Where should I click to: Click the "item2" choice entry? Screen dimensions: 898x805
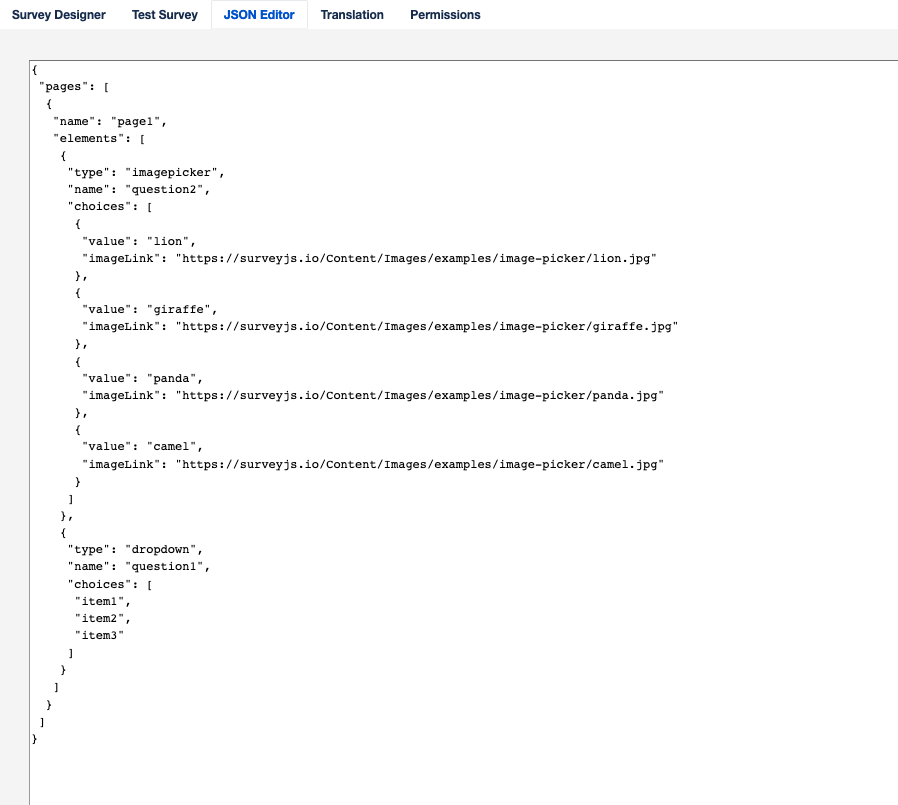(x=103, y=618)
